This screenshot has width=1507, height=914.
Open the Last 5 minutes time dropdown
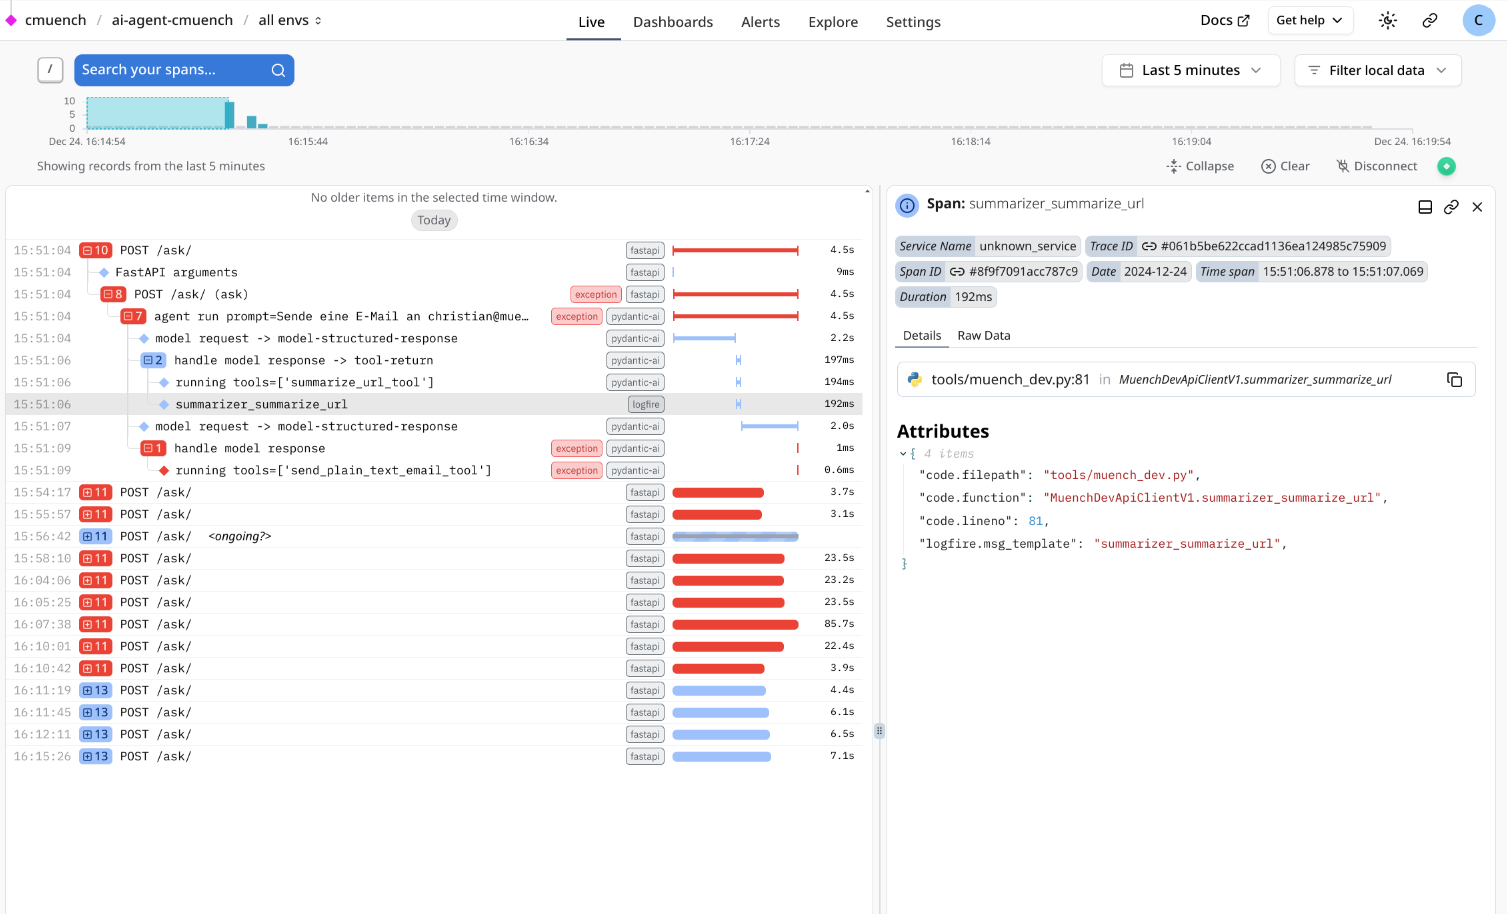click(1191, 70)
